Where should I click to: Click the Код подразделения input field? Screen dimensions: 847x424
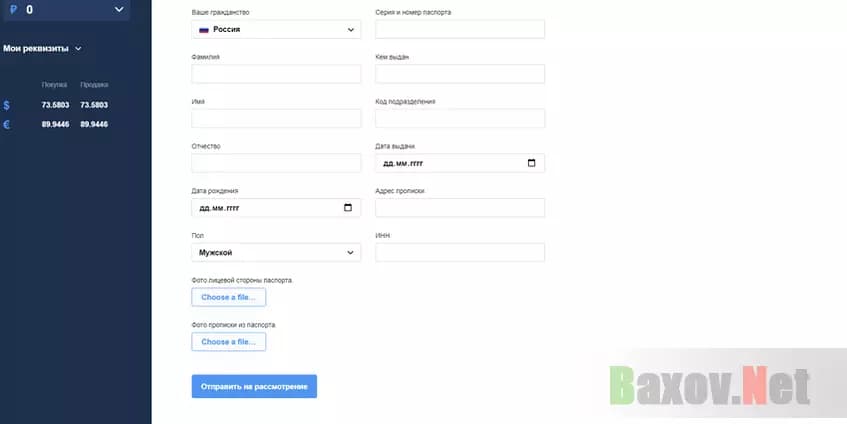460,119
